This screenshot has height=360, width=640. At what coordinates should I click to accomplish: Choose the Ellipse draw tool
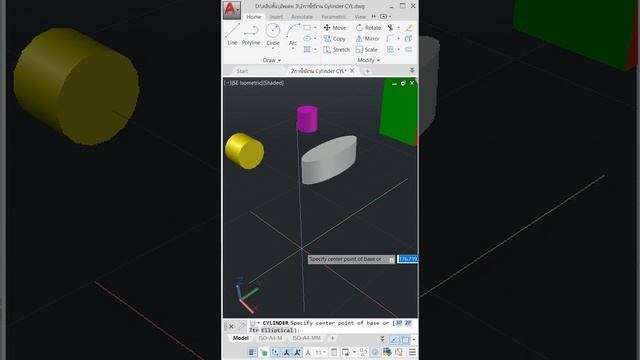point(307,38)
